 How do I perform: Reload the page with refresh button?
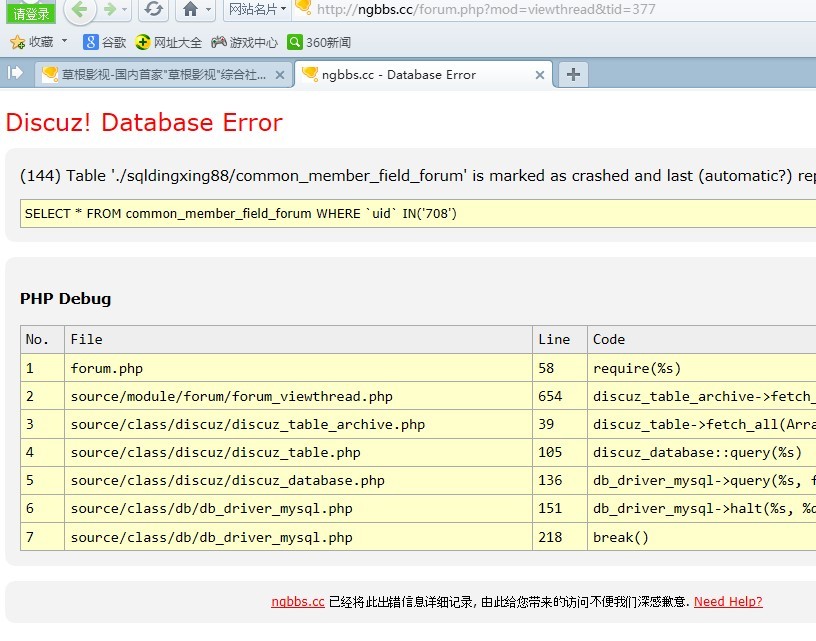(153, 10)
